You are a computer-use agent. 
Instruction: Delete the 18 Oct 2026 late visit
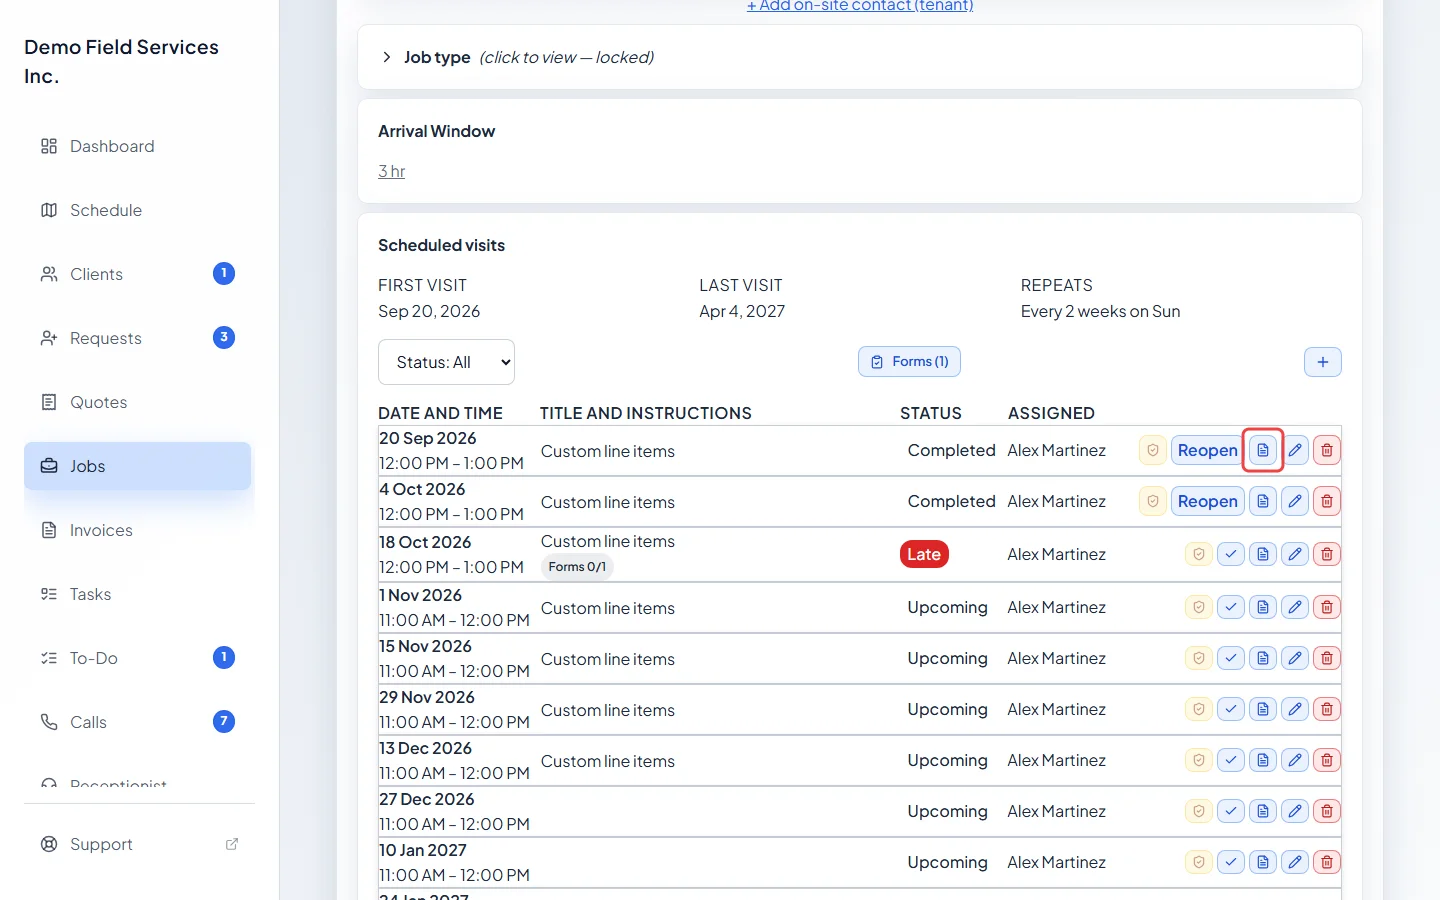click(1327, 554)
